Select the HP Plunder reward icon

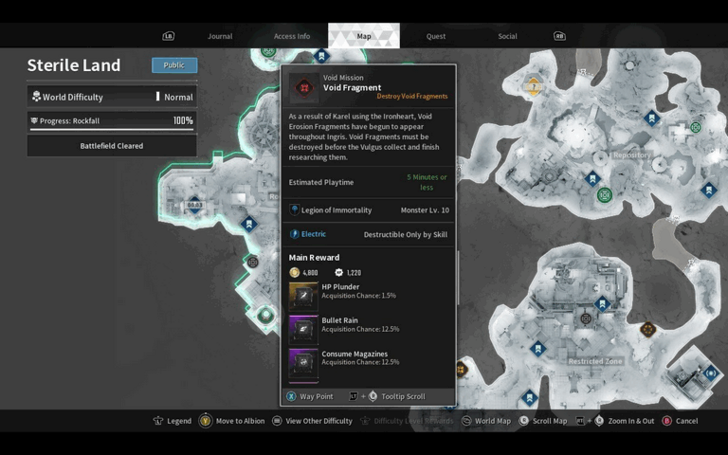pos(304,296)
